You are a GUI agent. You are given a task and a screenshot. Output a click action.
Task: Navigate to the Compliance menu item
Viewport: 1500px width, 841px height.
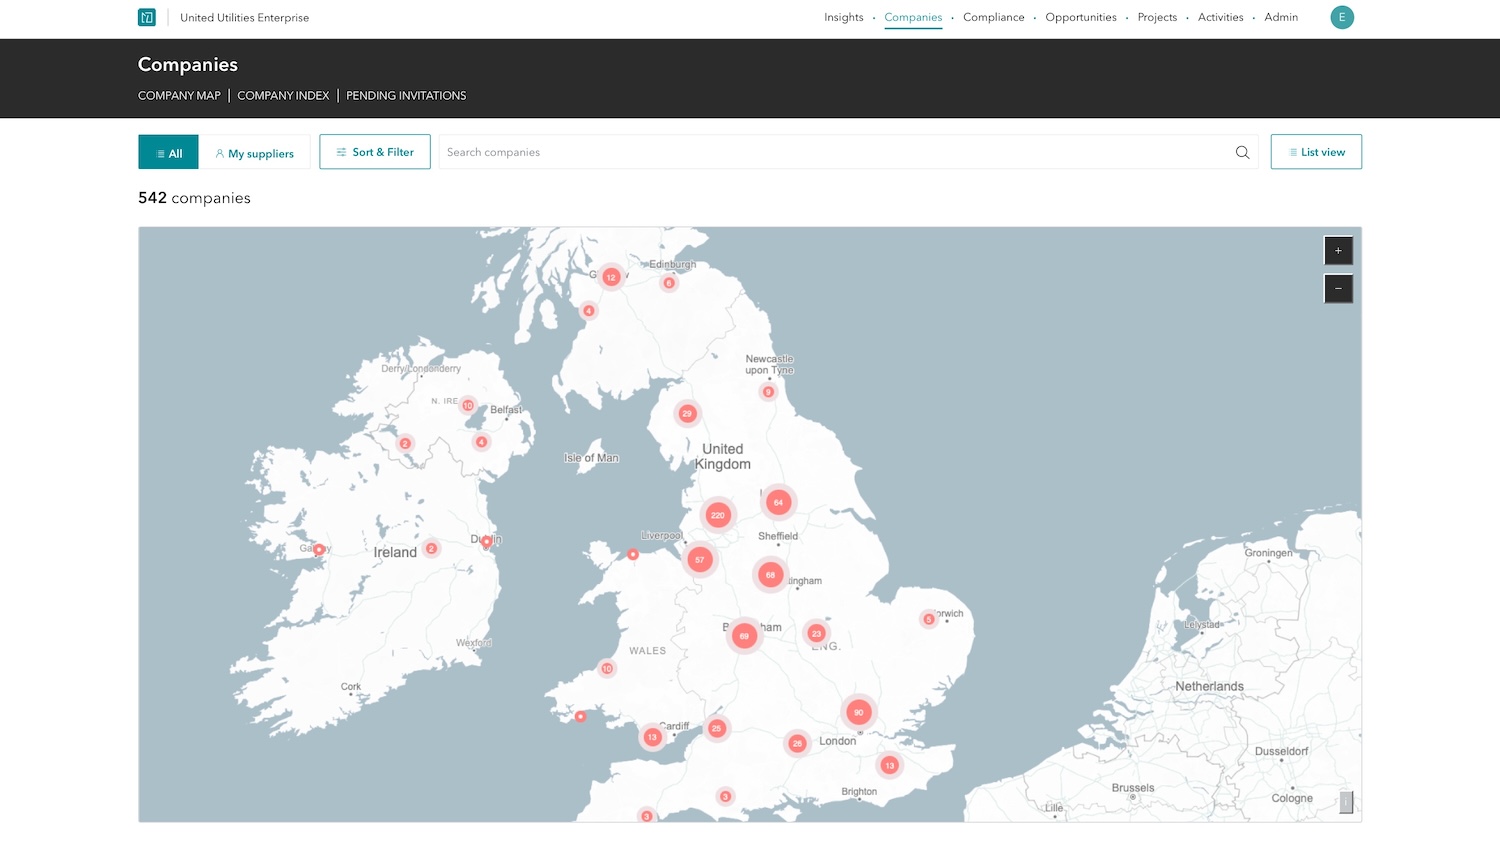coord(993,17)
